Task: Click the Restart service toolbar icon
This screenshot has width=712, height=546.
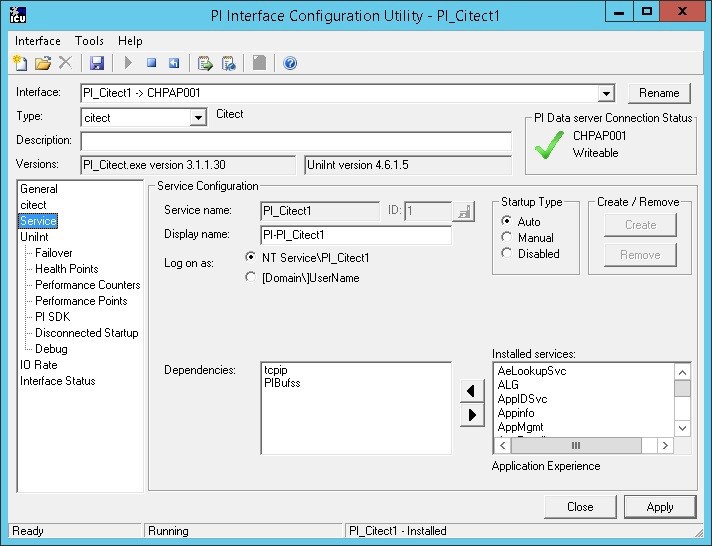Action: coord(174,63)
